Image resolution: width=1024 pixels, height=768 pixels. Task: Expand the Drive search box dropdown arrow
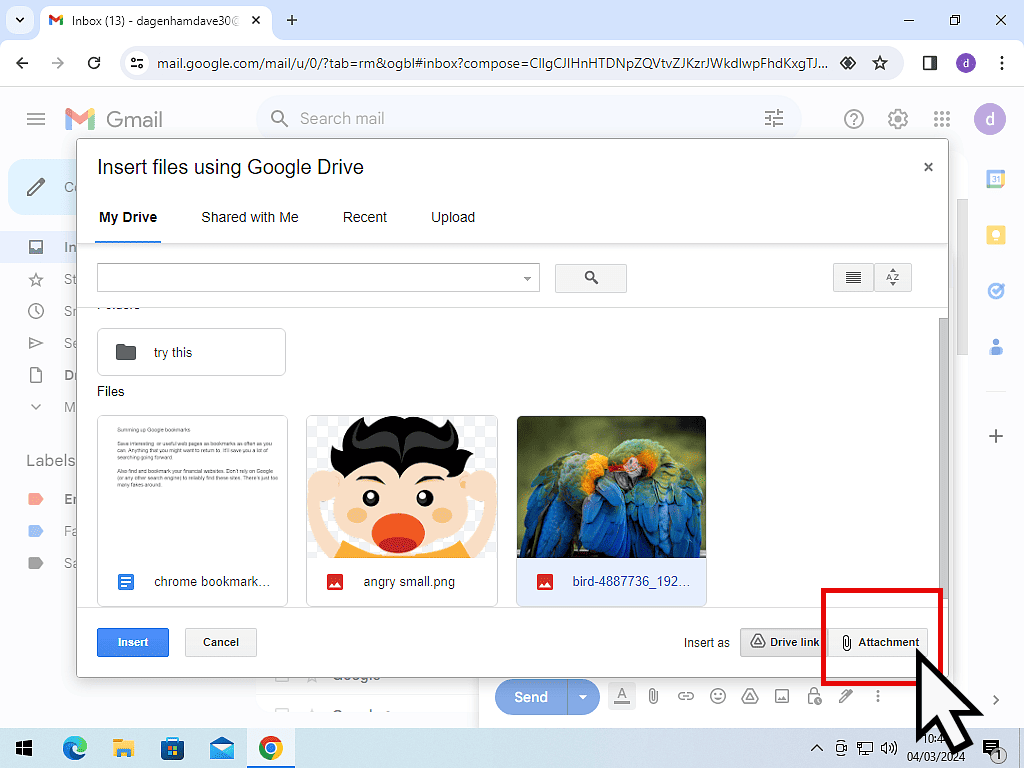point(528,279)
